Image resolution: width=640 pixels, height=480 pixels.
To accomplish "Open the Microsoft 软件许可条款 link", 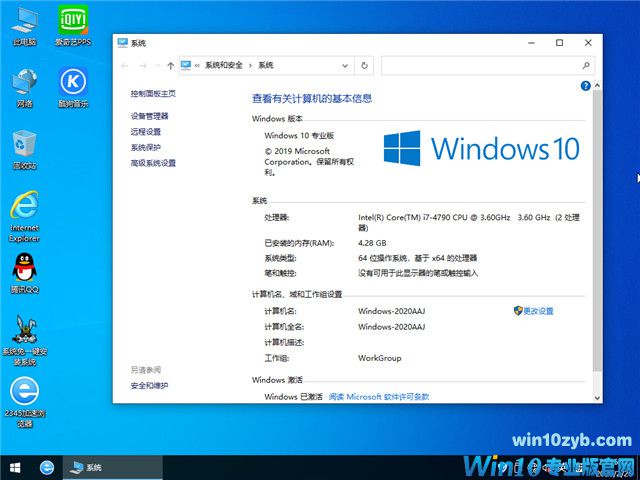I will [x=379, y=396].
